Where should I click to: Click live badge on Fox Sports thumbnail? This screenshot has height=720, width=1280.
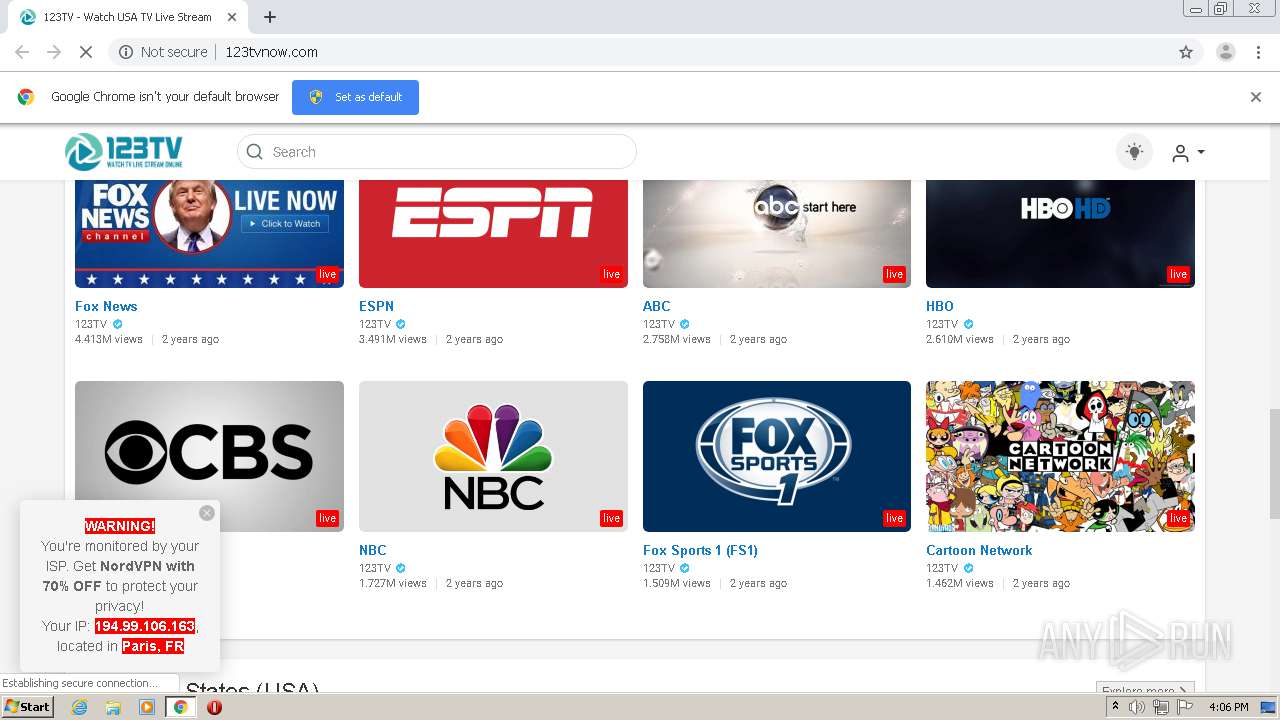pyautogui.click(x=894, y=518)
